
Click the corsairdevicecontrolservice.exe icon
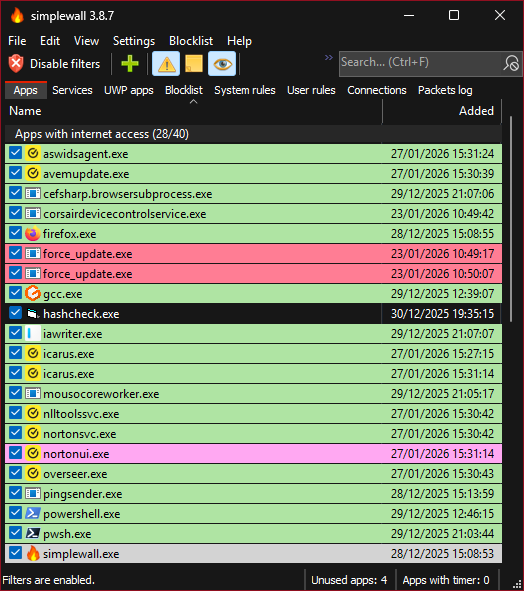[x=33, y=214]
